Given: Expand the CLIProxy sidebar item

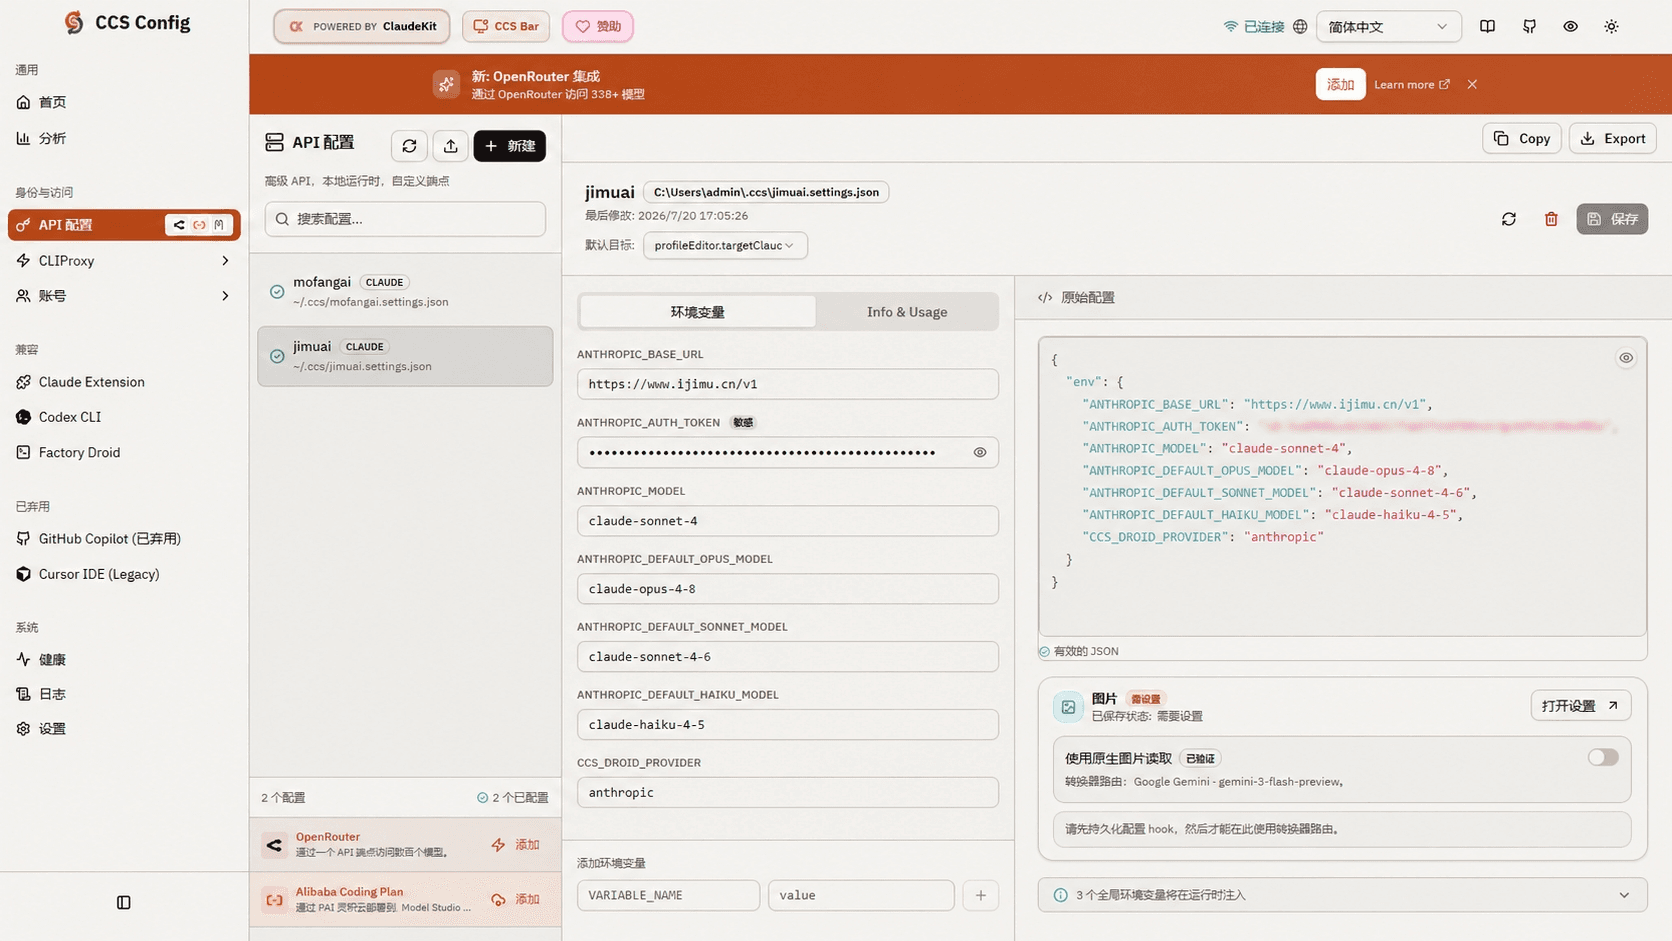Looking at the screenshot, I should point(124,261).
